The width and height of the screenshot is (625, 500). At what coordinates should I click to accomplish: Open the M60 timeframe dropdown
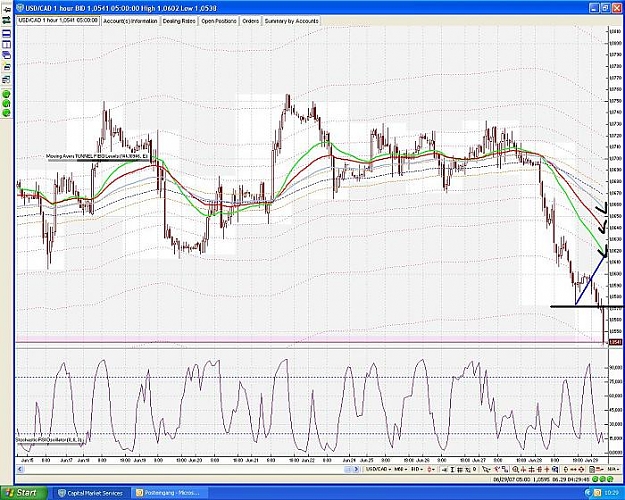400,469
